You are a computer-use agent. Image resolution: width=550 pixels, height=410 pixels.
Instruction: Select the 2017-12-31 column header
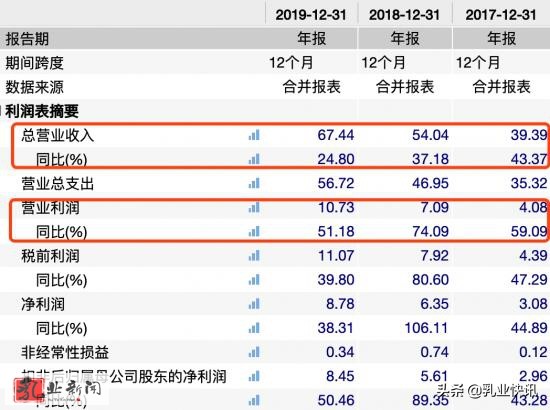point(501,15)
